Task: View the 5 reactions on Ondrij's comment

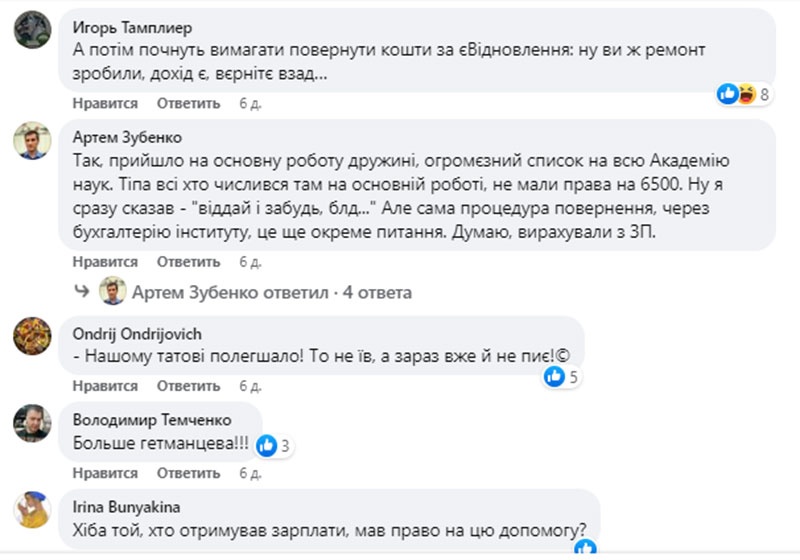Action: click(x=560, y=377)
